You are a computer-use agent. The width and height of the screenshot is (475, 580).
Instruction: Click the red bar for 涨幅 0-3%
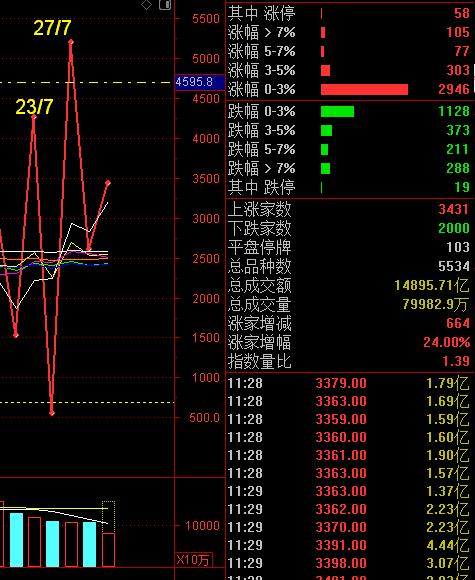point(364,89)
